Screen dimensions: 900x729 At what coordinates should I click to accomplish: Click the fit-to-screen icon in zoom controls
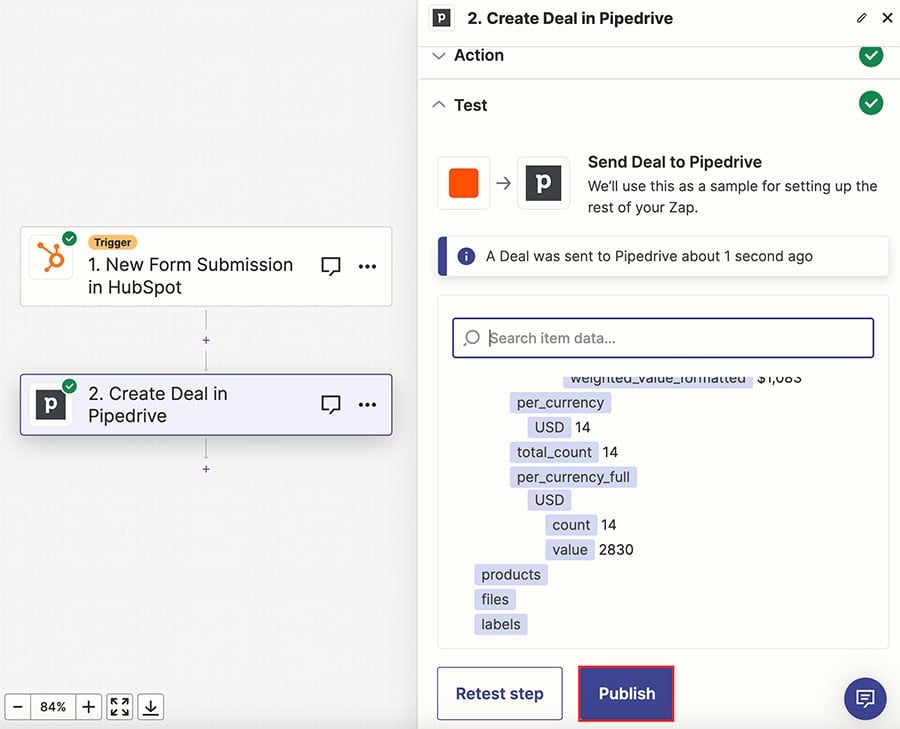click(x=118, y=707)
